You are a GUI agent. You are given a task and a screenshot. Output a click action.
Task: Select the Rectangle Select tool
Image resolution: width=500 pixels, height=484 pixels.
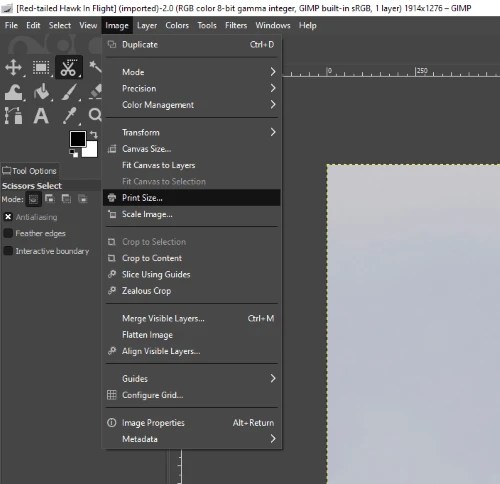[41, 67]
